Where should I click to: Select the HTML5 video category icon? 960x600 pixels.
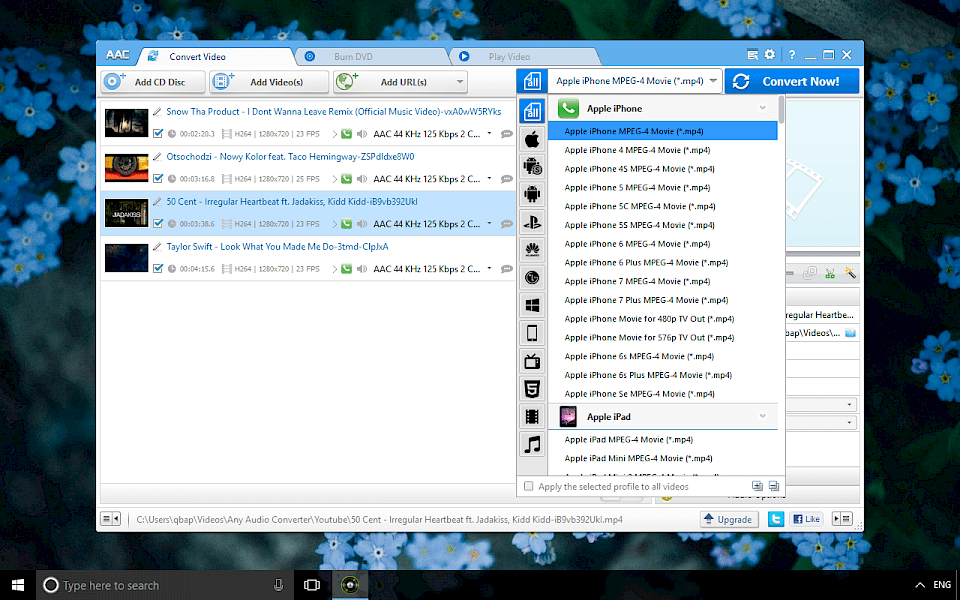[x=531, y=389]
